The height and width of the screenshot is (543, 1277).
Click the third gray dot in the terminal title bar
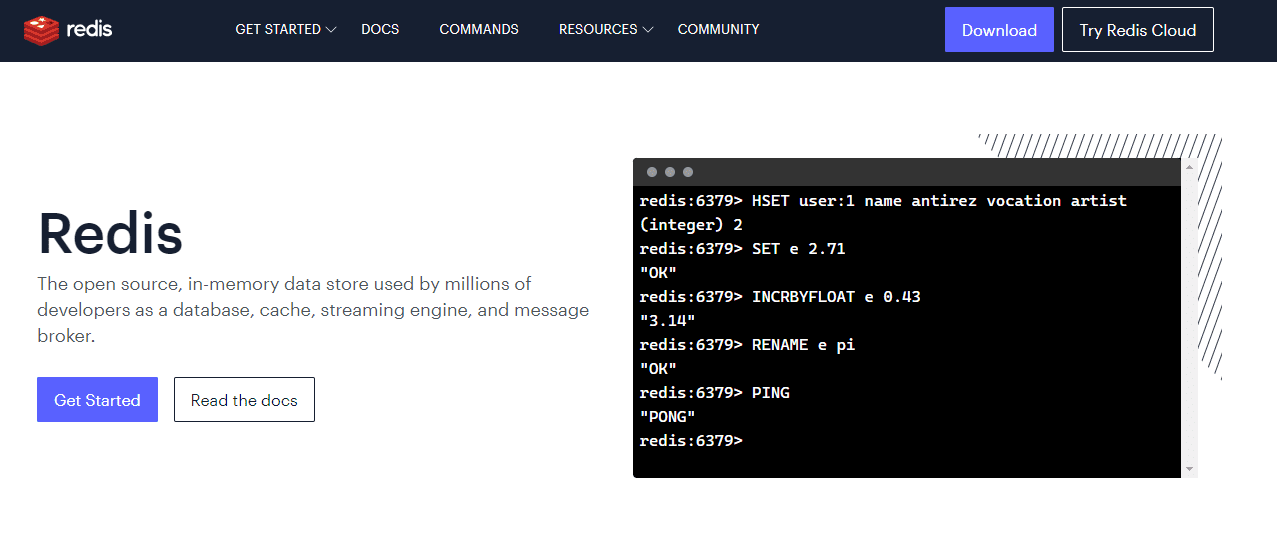tap(688, 172)
